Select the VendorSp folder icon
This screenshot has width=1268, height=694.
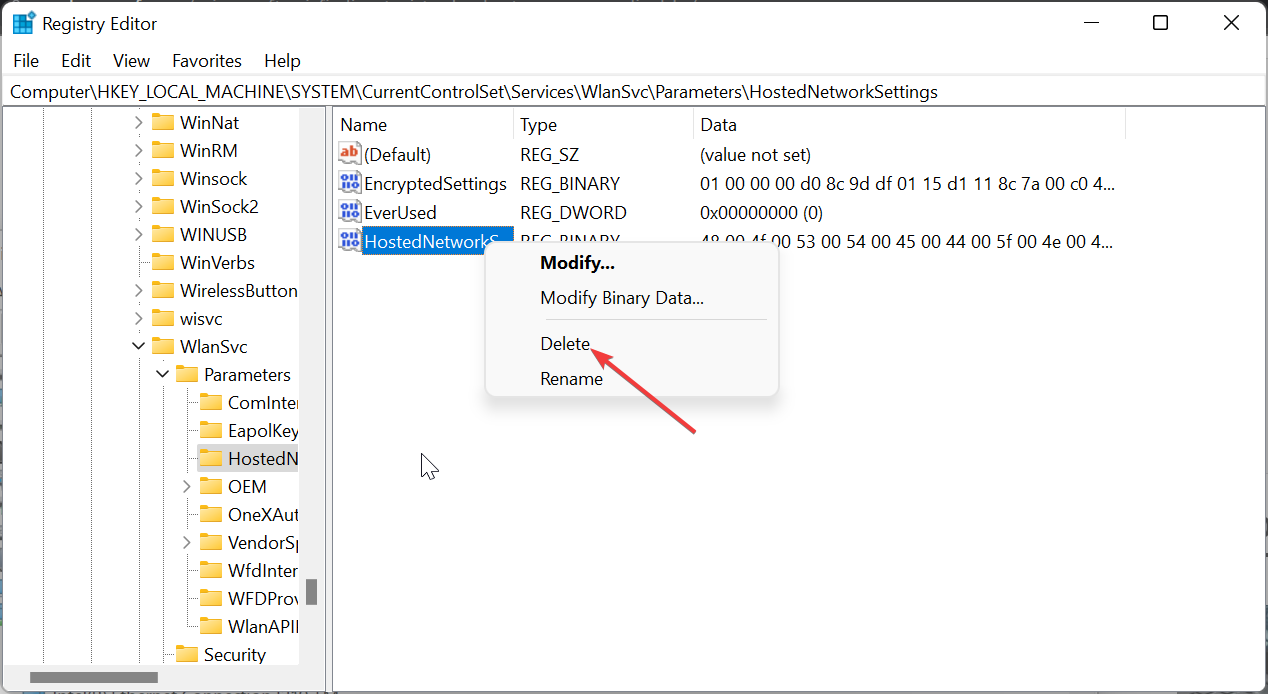pos(211,542)
